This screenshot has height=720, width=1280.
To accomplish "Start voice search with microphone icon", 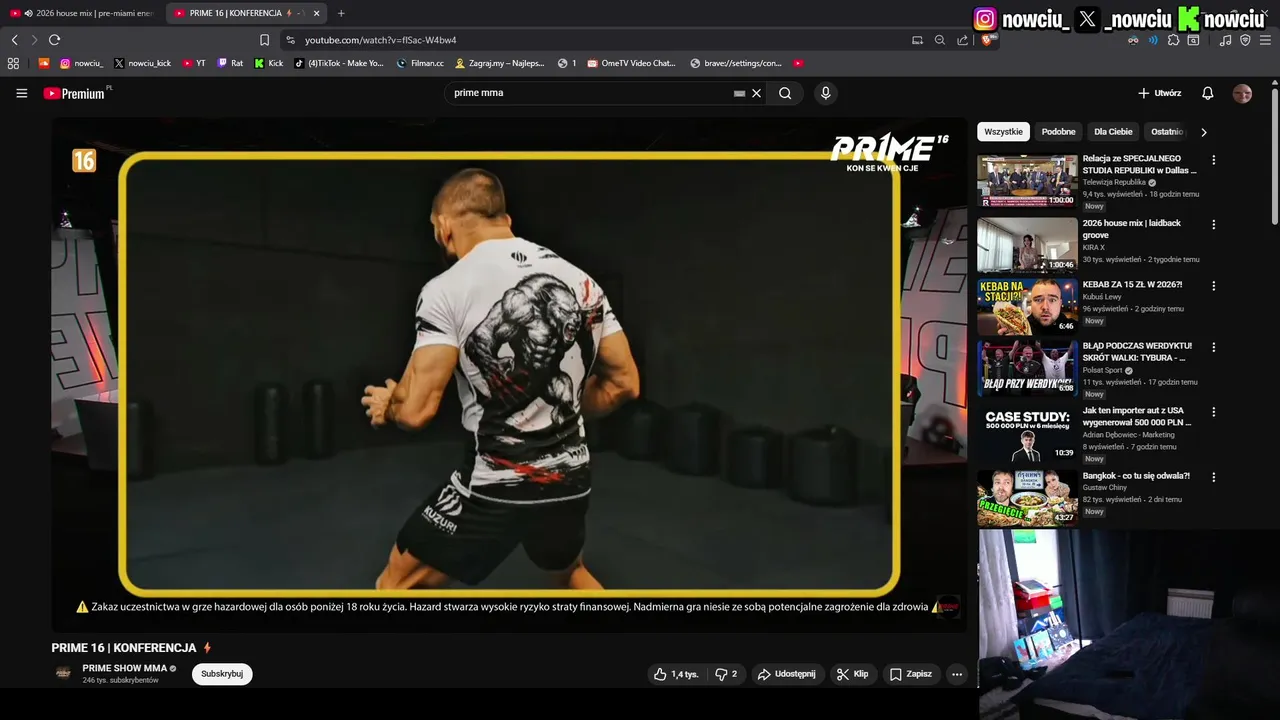I will click(825, 93).
